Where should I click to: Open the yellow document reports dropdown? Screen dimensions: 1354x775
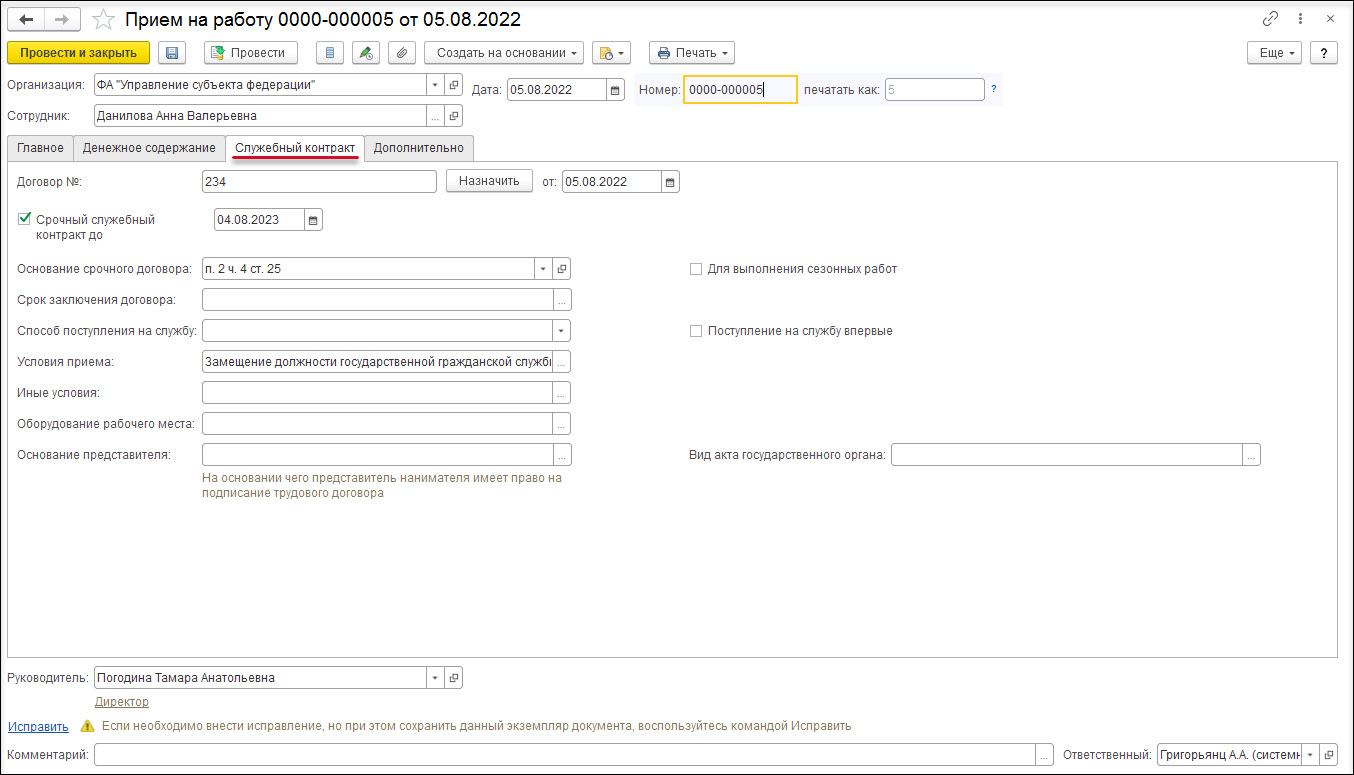tap(611, 53)
